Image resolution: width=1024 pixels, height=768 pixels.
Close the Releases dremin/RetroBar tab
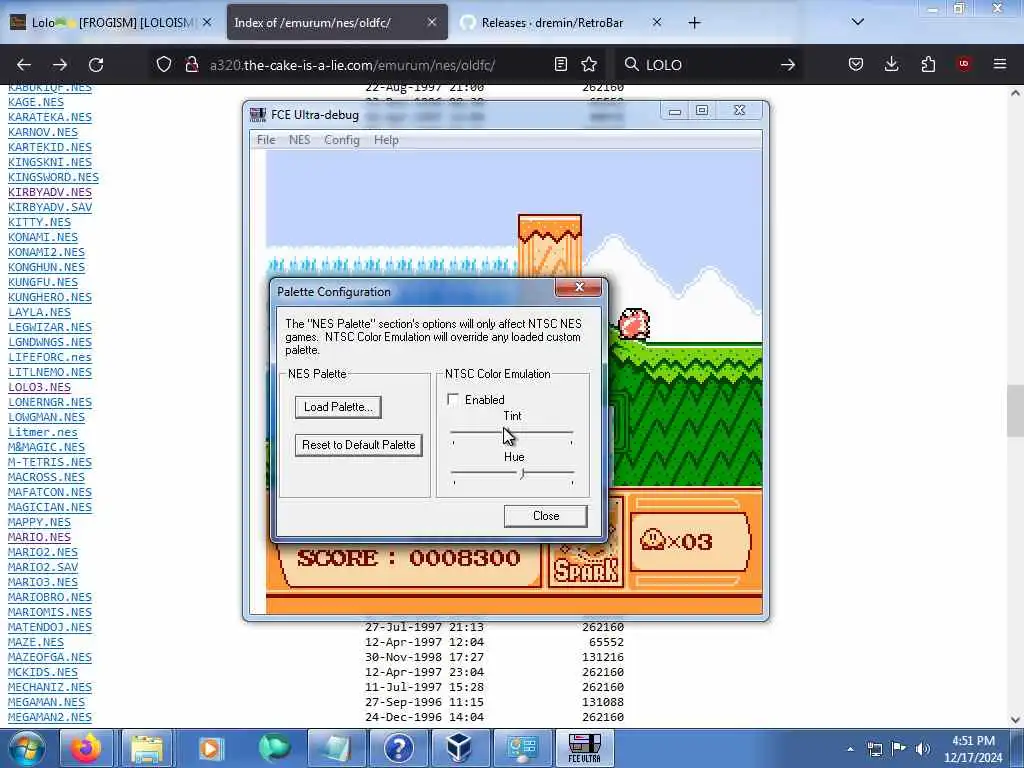point(657,22)
